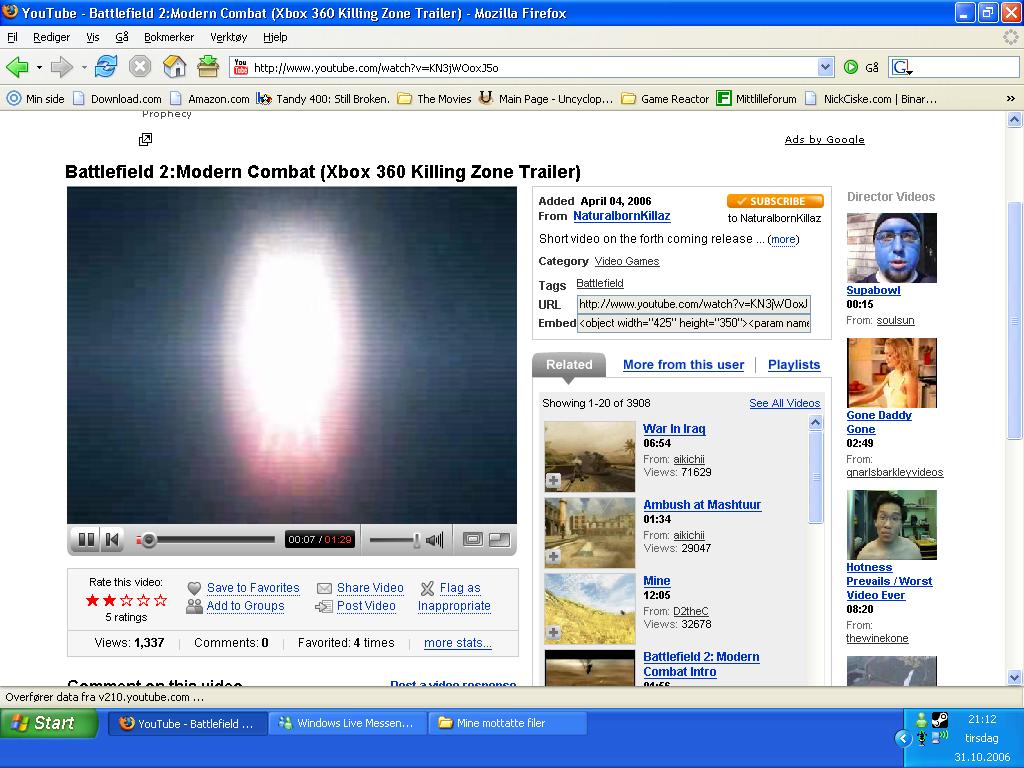Click the Steam icon in system tray
1024x768 pixels.
[940, 720]
